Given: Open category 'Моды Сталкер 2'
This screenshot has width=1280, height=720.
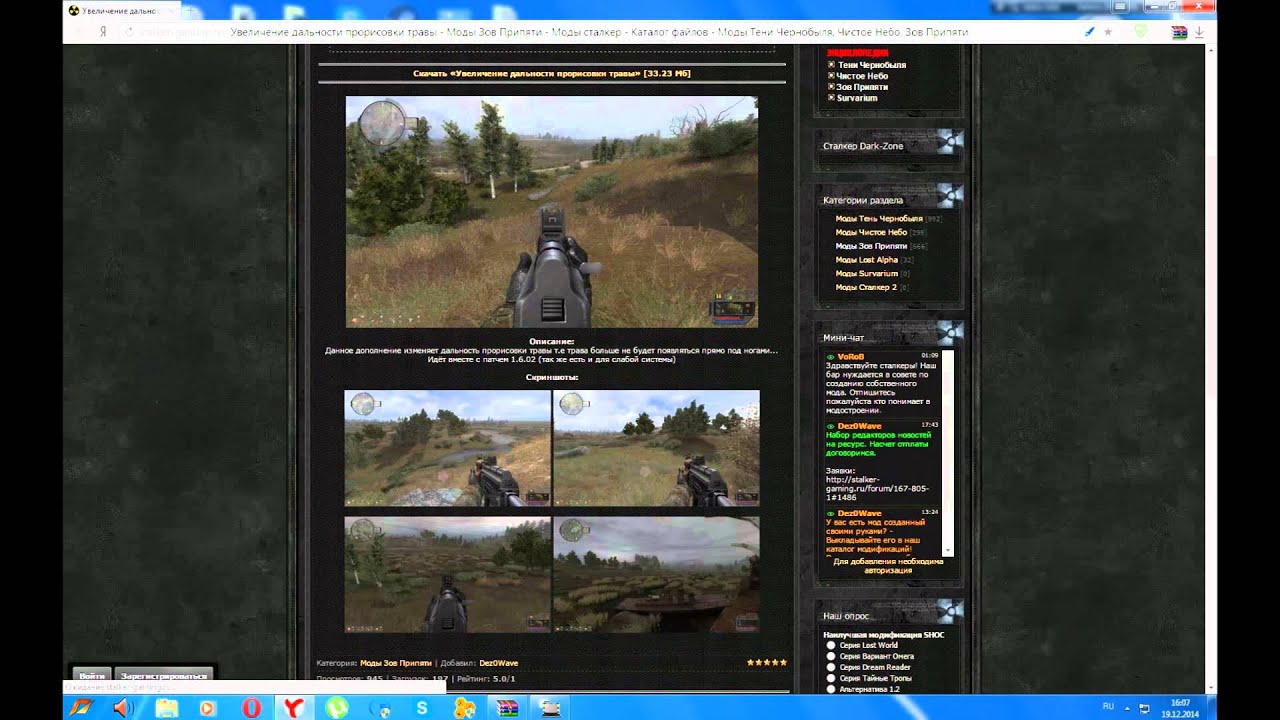Looking at the screenshot, I should [865, 288].
